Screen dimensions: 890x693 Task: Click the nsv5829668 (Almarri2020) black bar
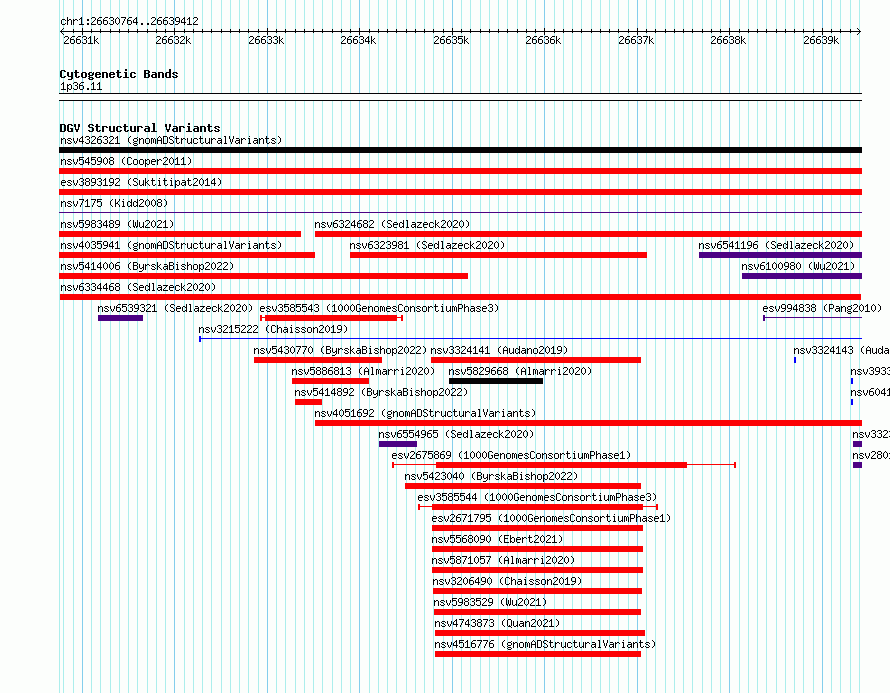[x=496, y=381]
